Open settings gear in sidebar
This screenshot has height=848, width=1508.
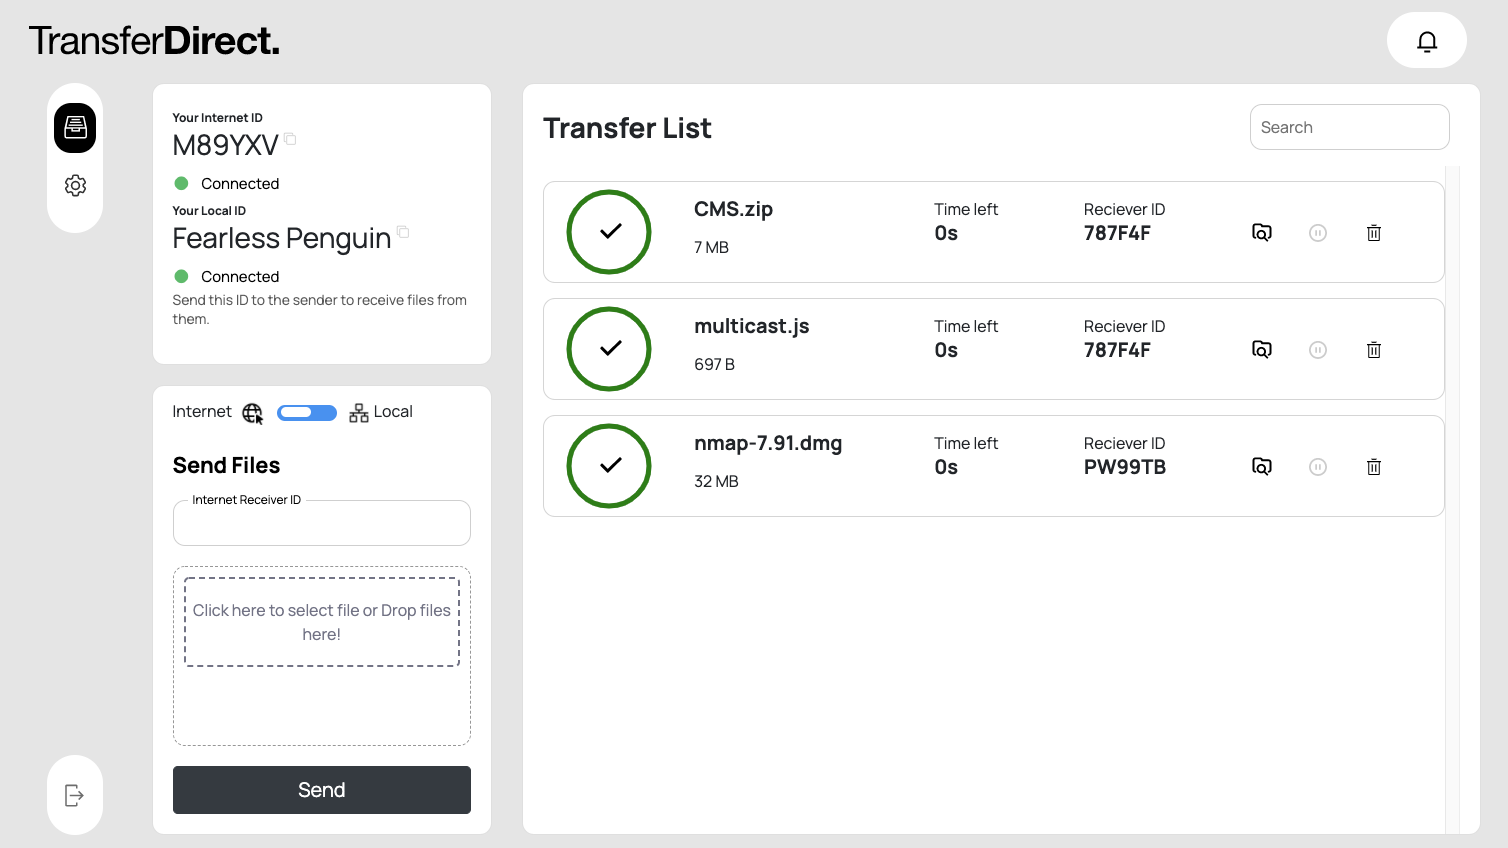(x=75, y=186)
